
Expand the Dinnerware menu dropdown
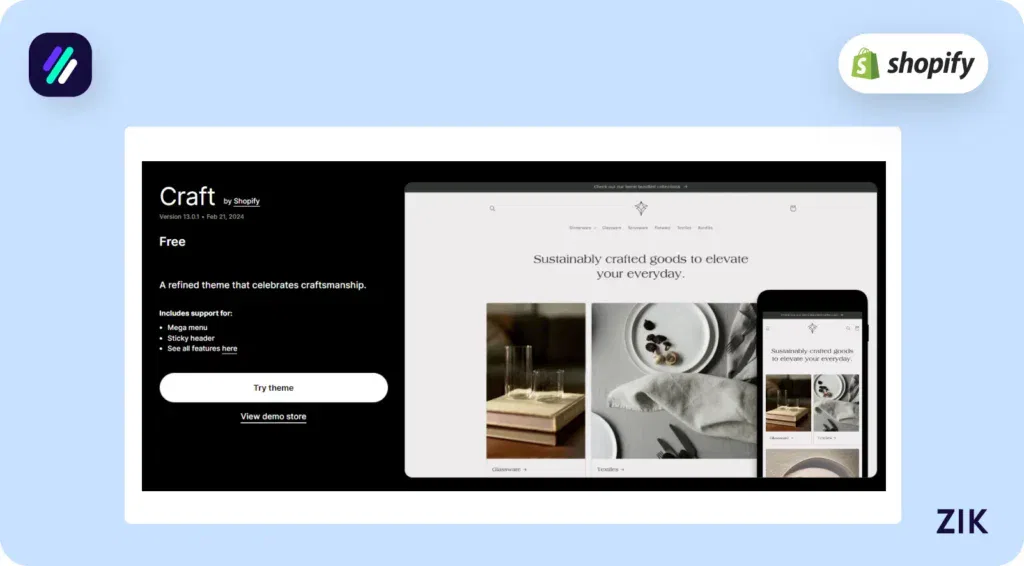point(582,228)
